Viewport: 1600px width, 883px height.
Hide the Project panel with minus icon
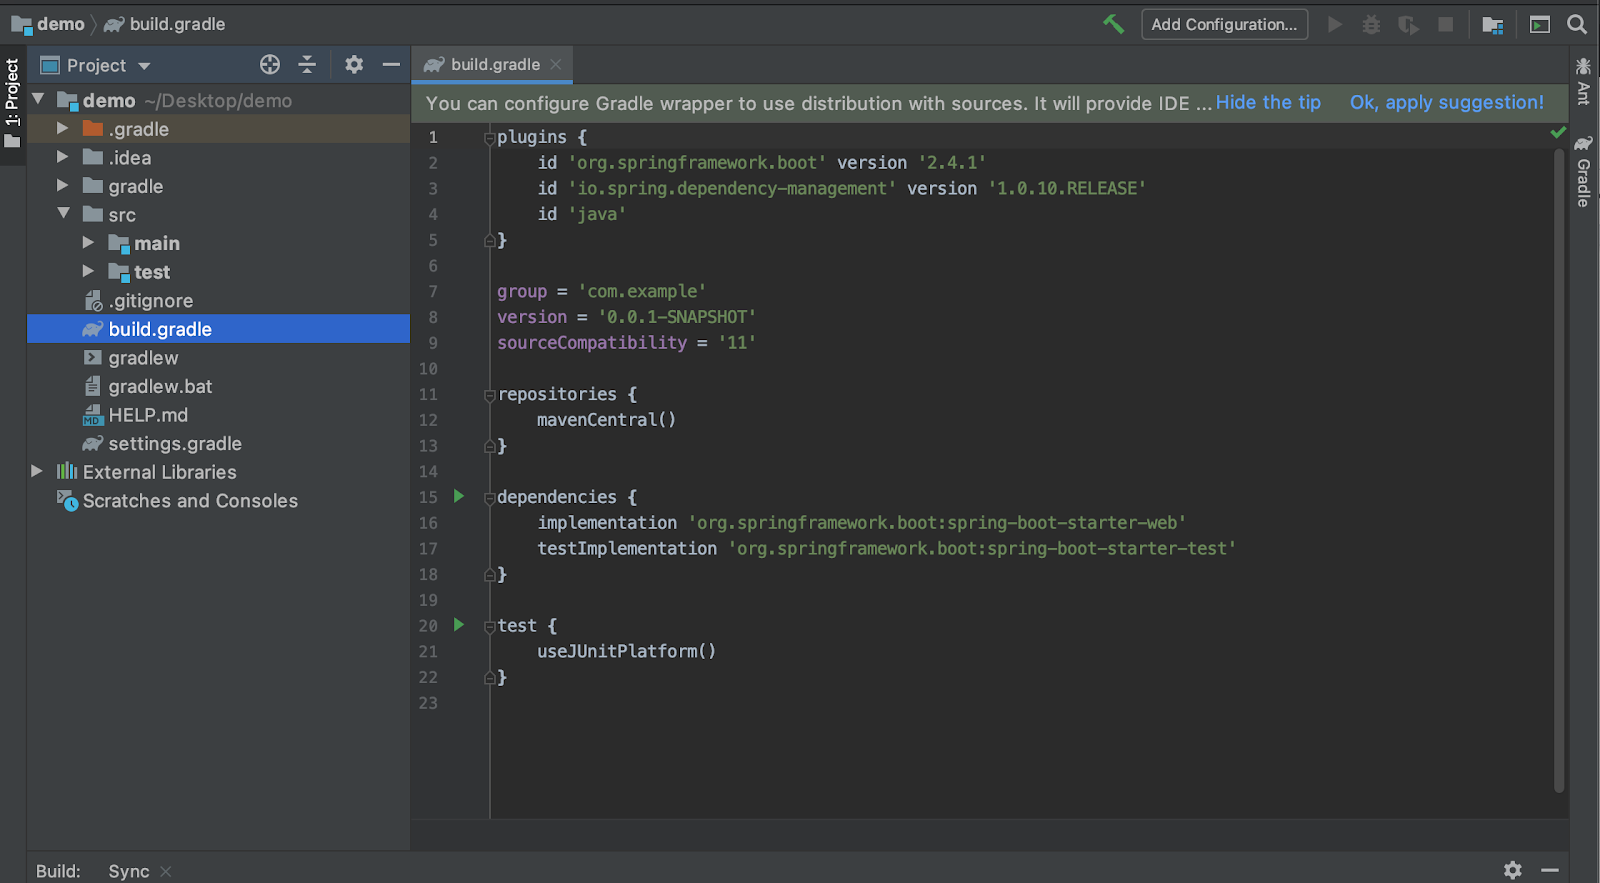pyautogui.click(x=391, y=65)
